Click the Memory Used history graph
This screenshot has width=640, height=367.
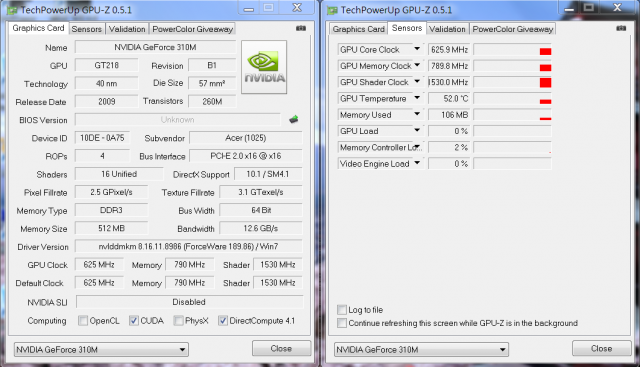513,115
